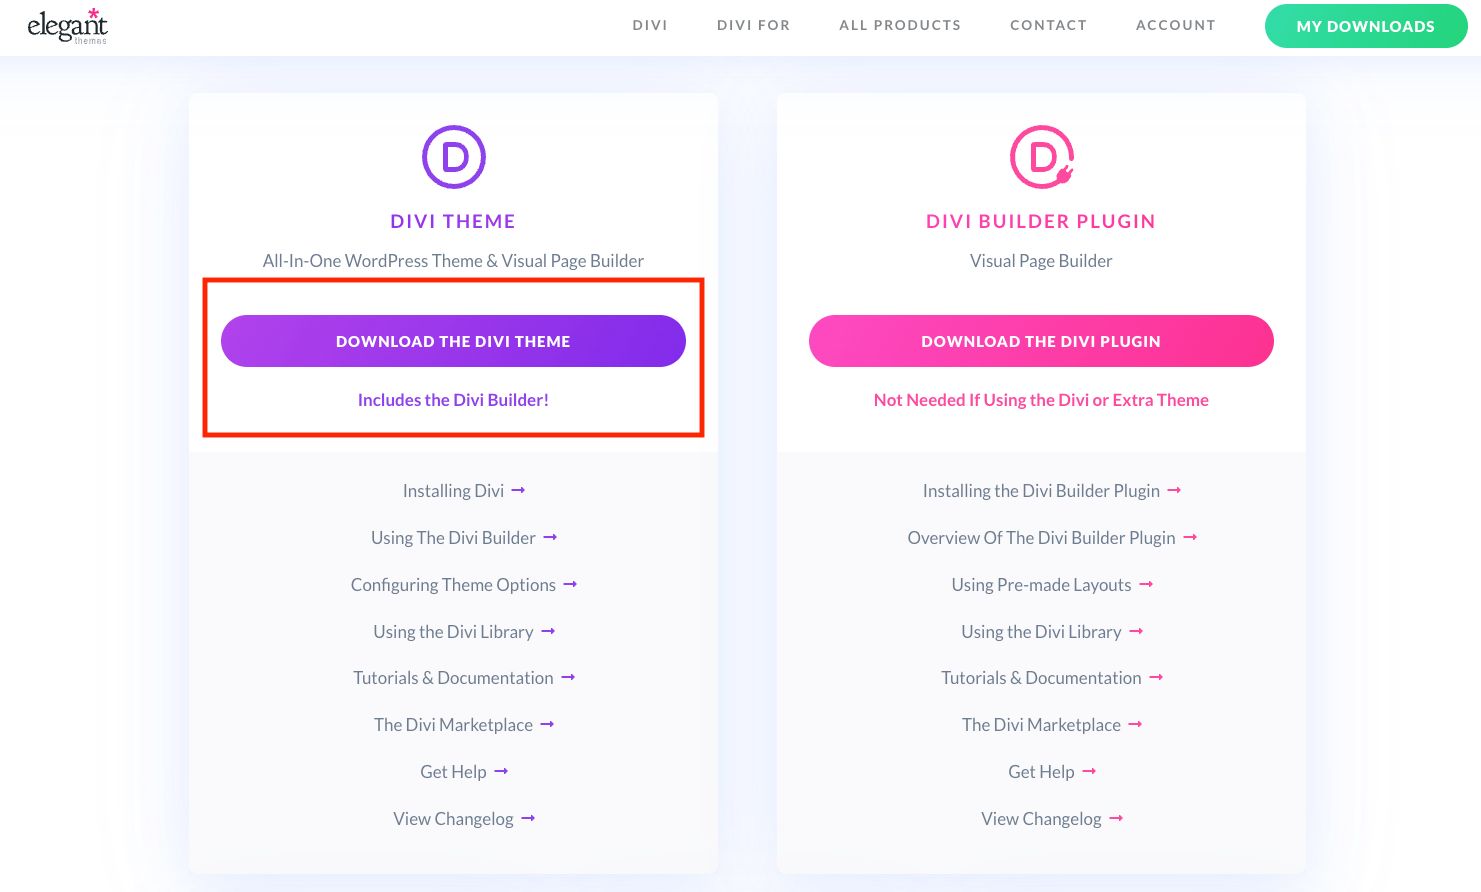Select the CONTACT navigation item
The image size is (1481, 892).
pyautogui.click(x=1048, y=25)
